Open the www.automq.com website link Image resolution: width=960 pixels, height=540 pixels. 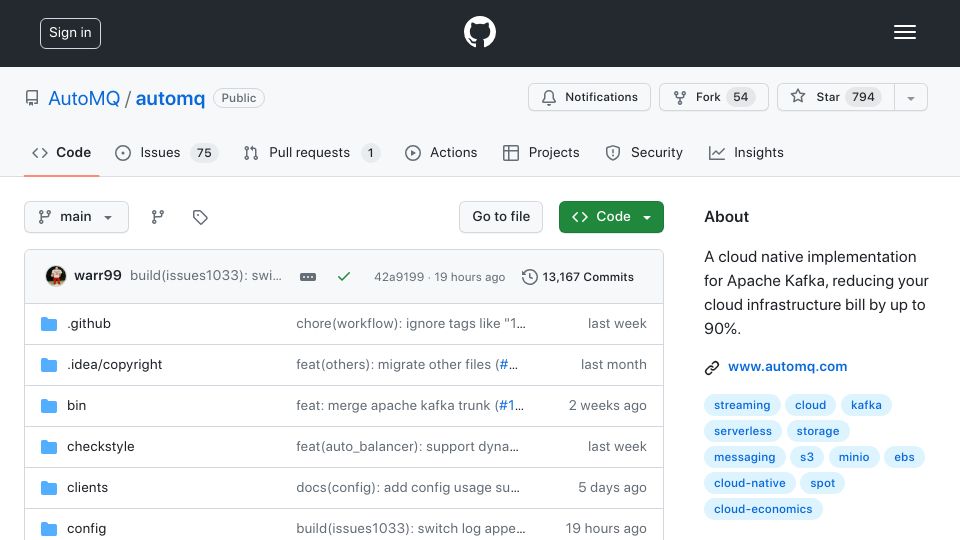point(787,367)
